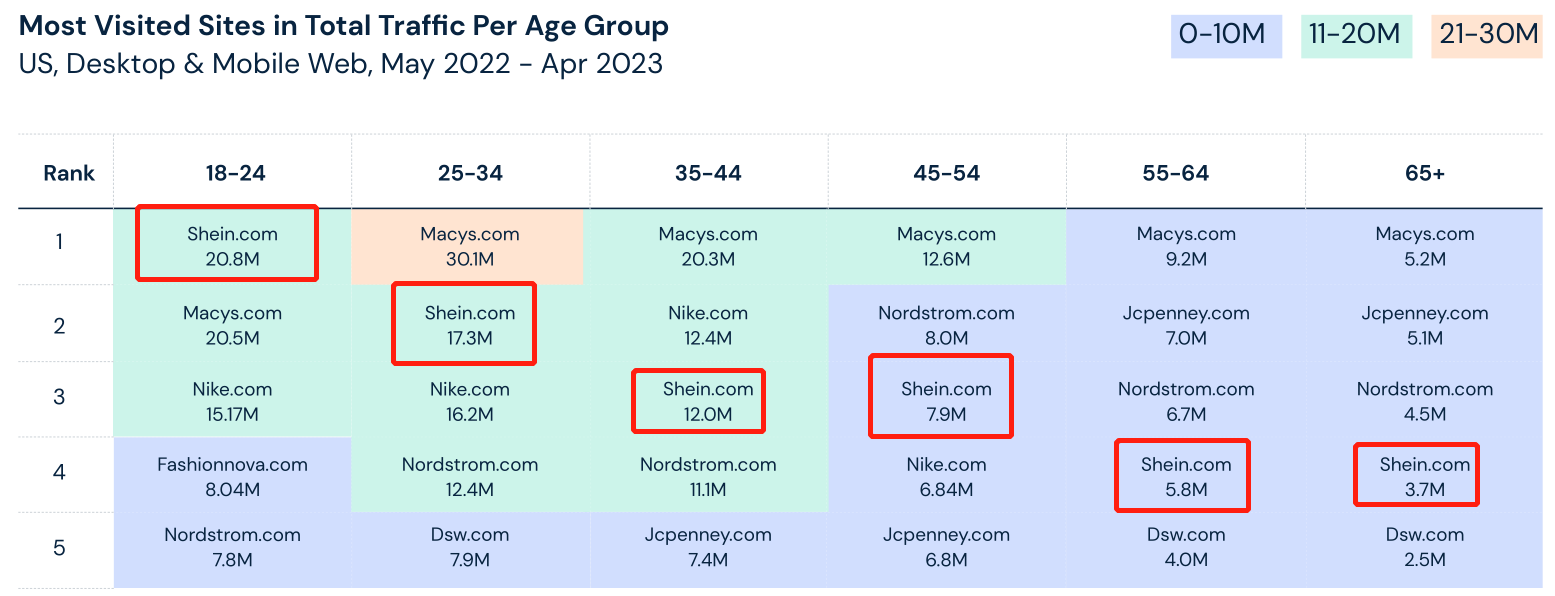The width and height of the screenshot is (1555, 596).
Task: Select the Jcpenney.com 7.4M cell
Action: pos(708,547)
